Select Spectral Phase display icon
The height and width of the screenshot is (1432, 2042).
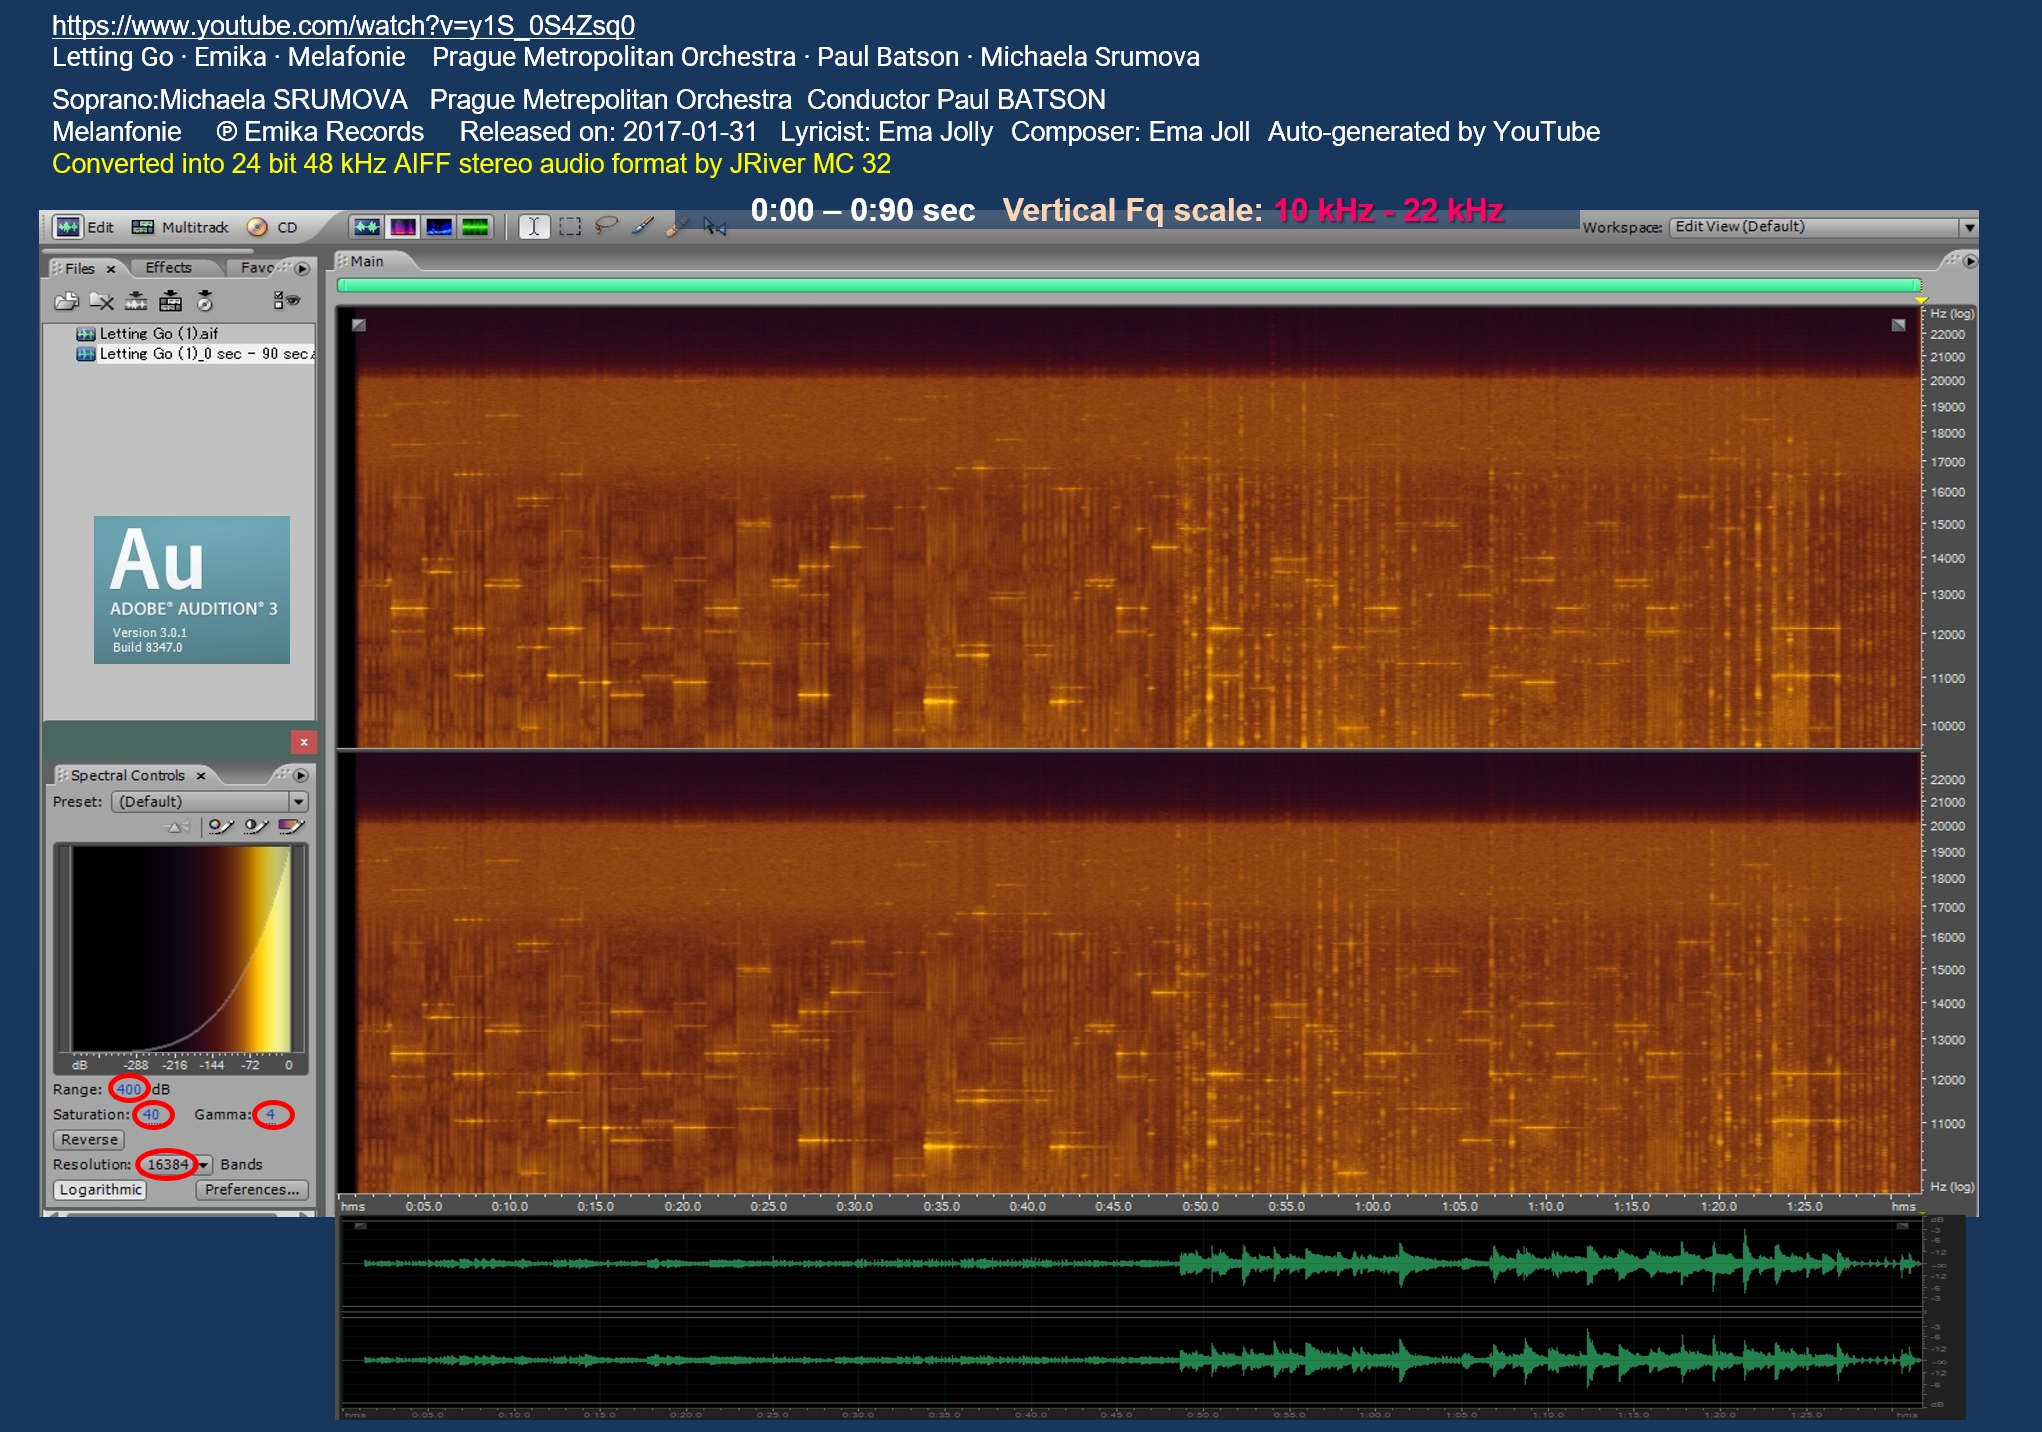tap(475, 227)
